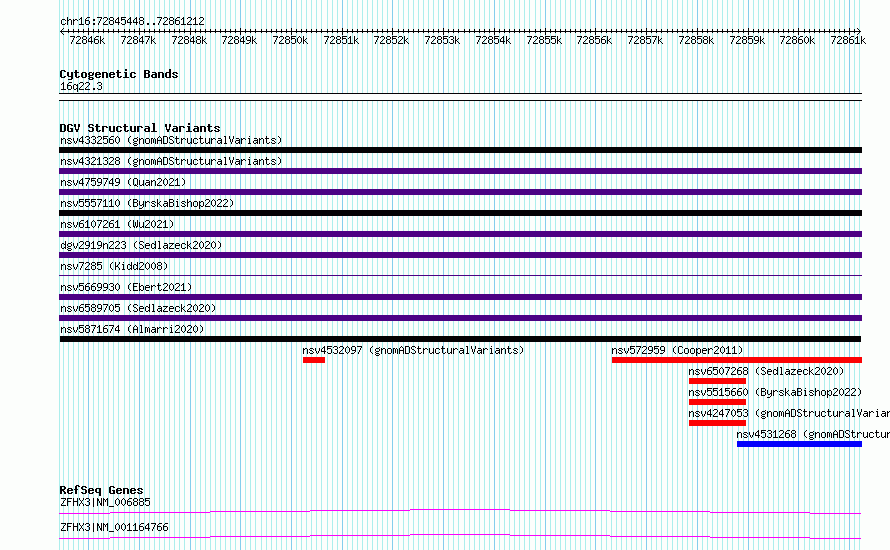This screenshot has width=890, height=550.
Task: Click the nsv7285 (Kidd2008) label
Action: pyautogui.click(x=114, y=266)
